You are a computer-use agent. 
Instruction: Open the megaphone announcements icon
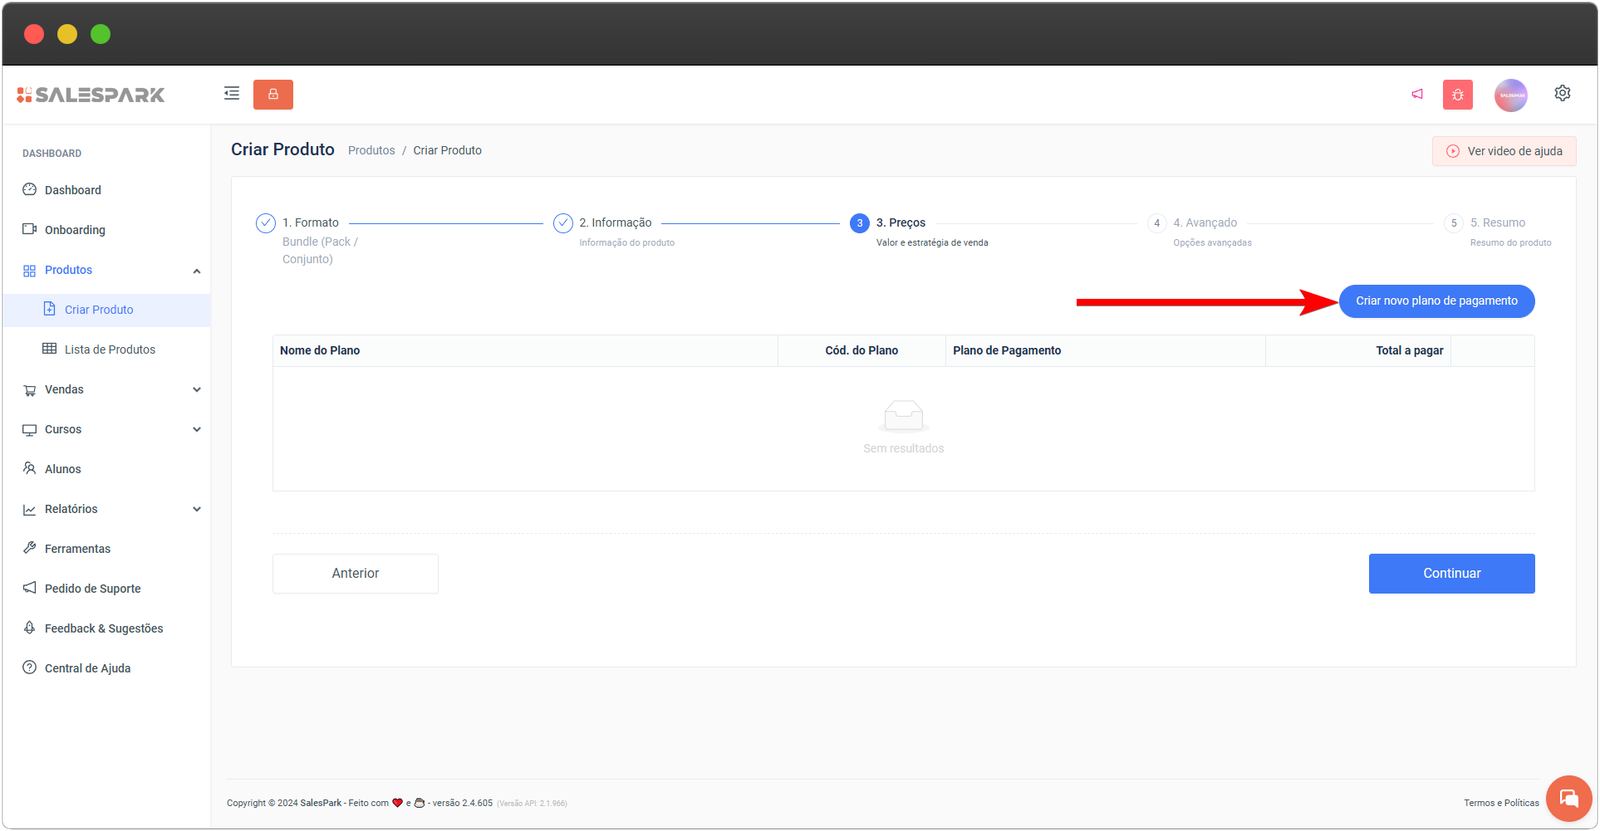click(1417, 94)
